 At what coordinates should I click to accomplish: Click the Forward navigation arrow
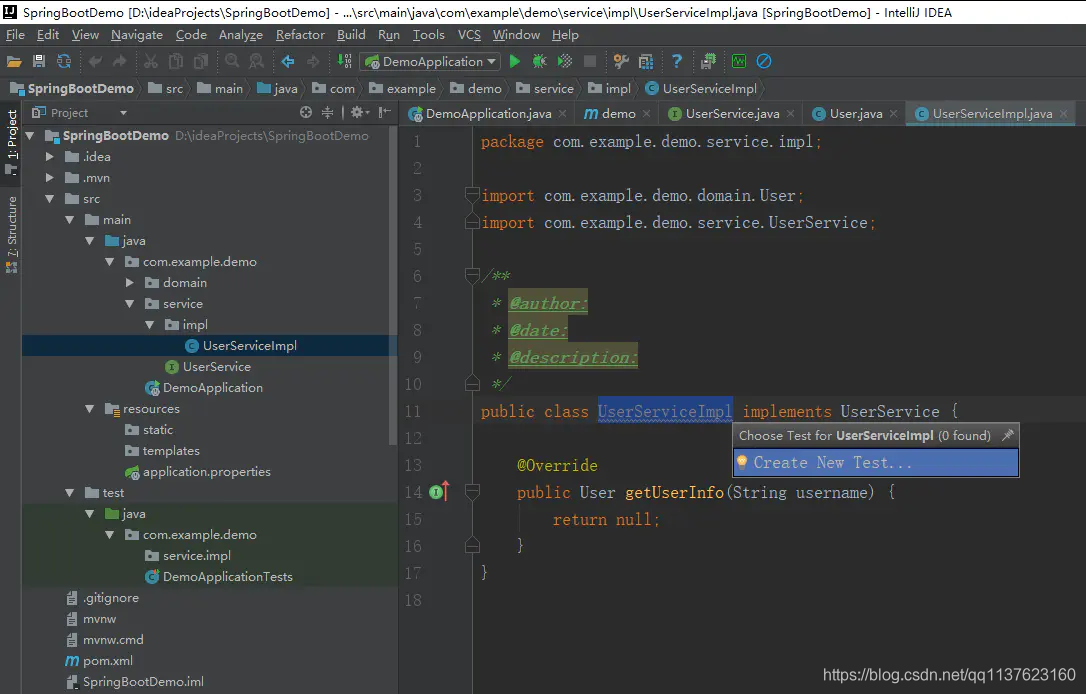click(x=313, y=62)
